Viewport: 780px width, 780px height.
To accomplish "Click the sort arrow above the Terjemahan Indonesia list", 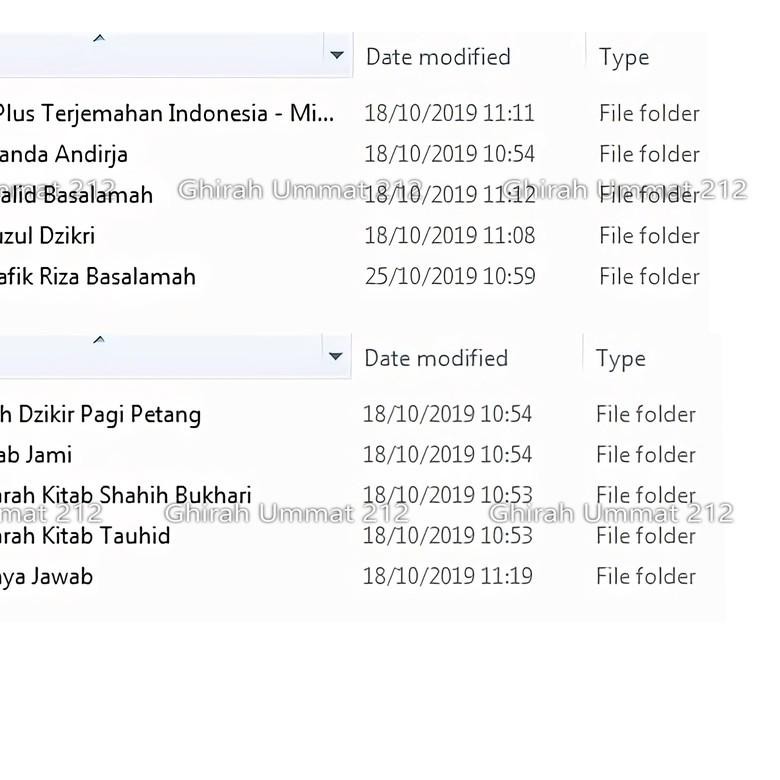I will pyautogui.click(x=98, y=39).
